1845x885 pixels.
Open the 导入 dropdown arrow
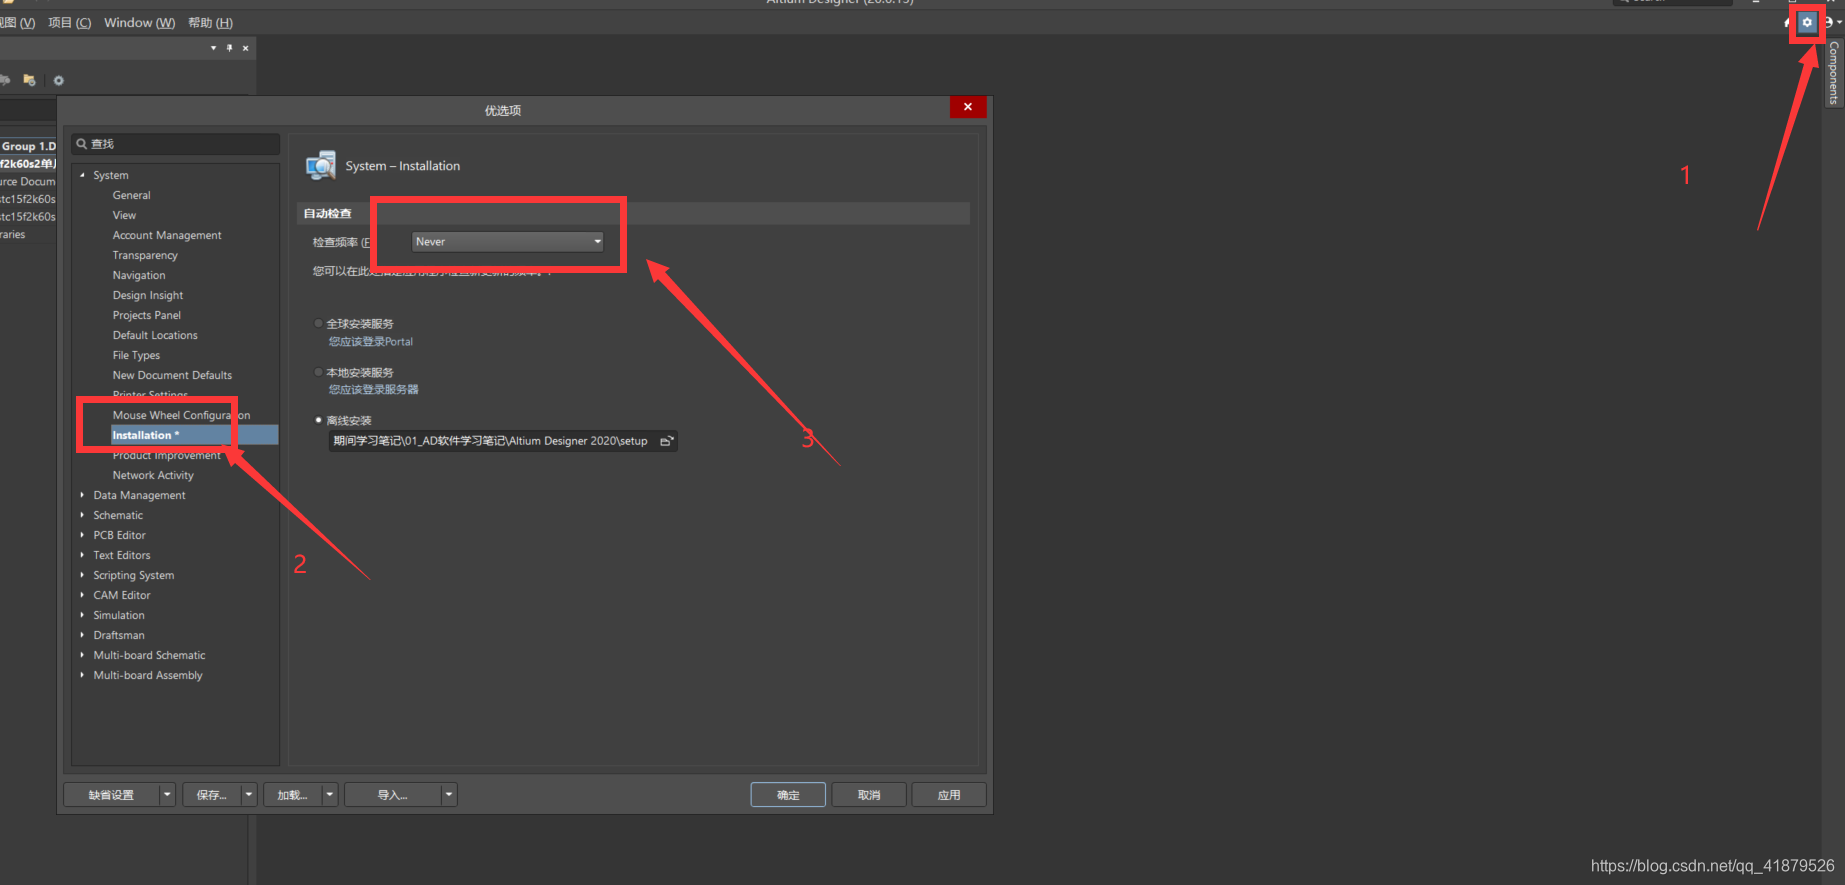(x=449, y=795)
